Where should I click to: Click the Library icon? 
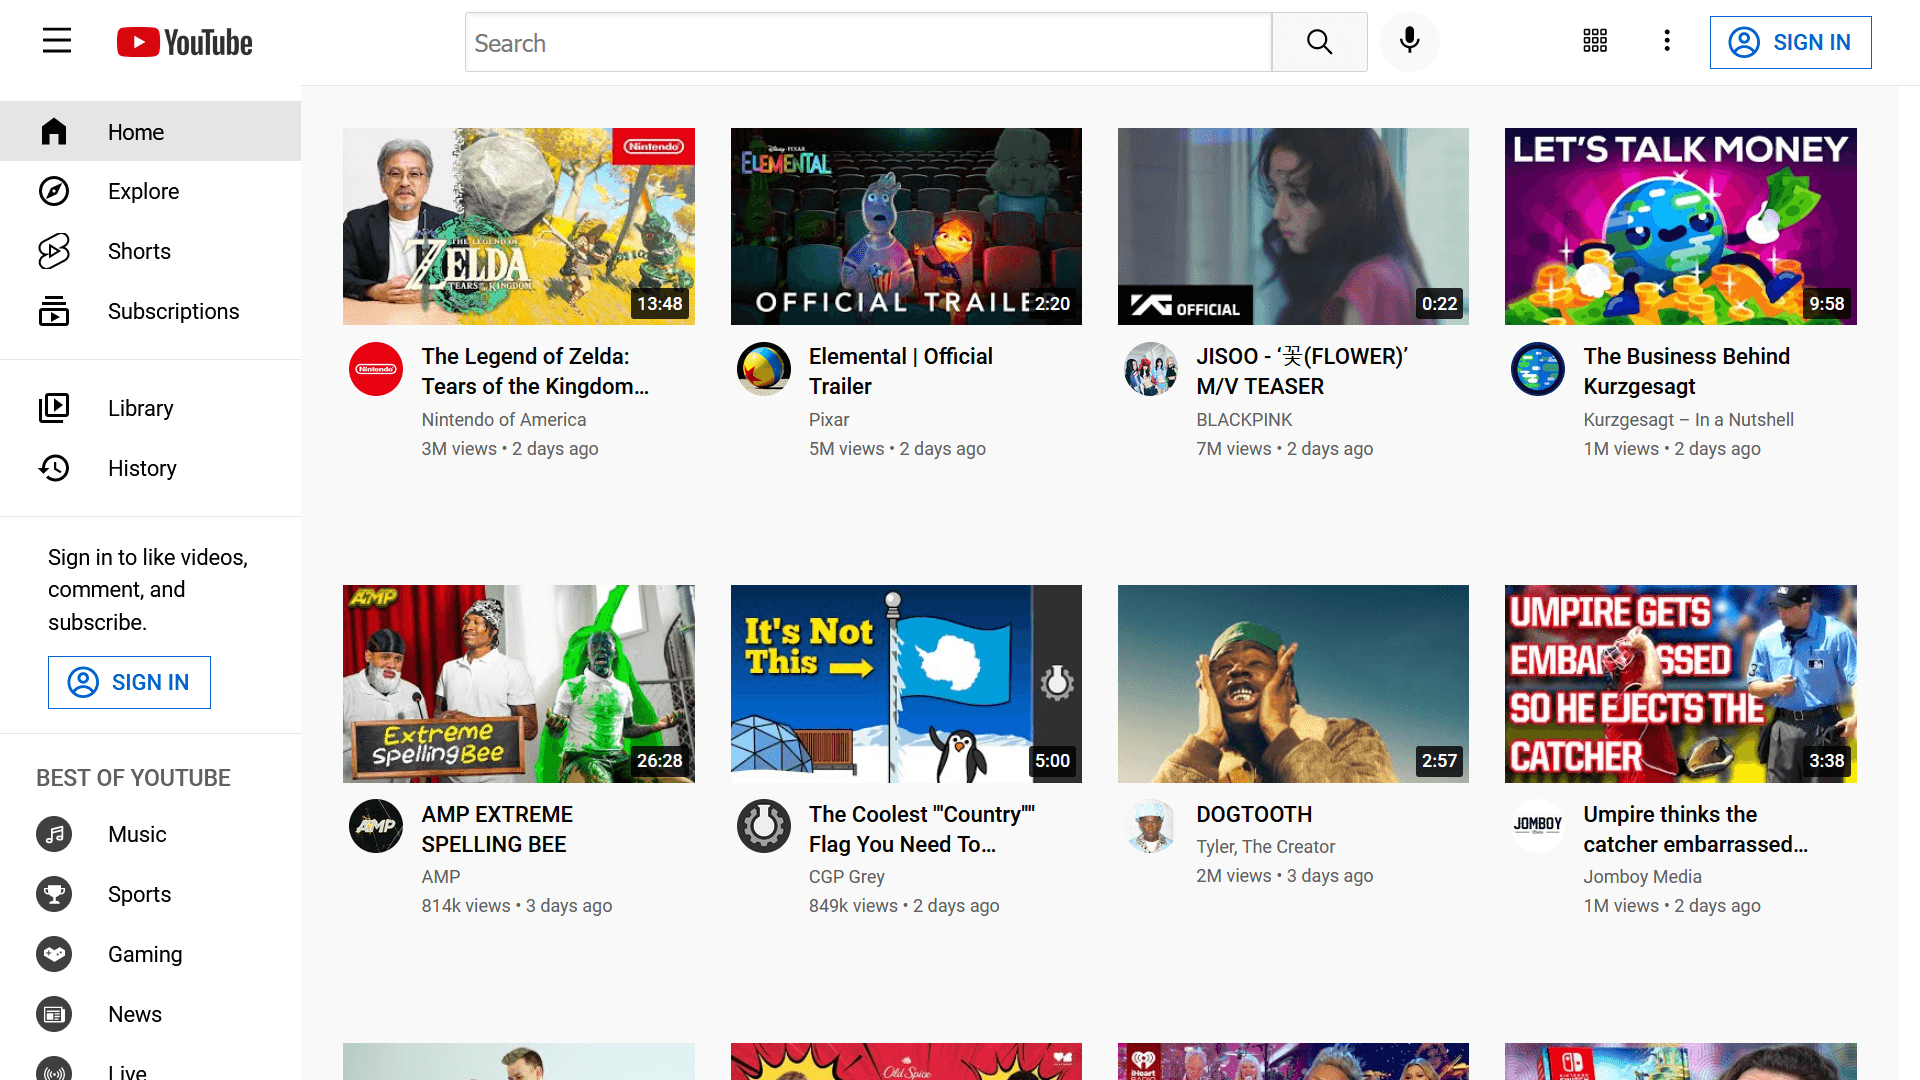pyautogui.click(x=54, y=408)
